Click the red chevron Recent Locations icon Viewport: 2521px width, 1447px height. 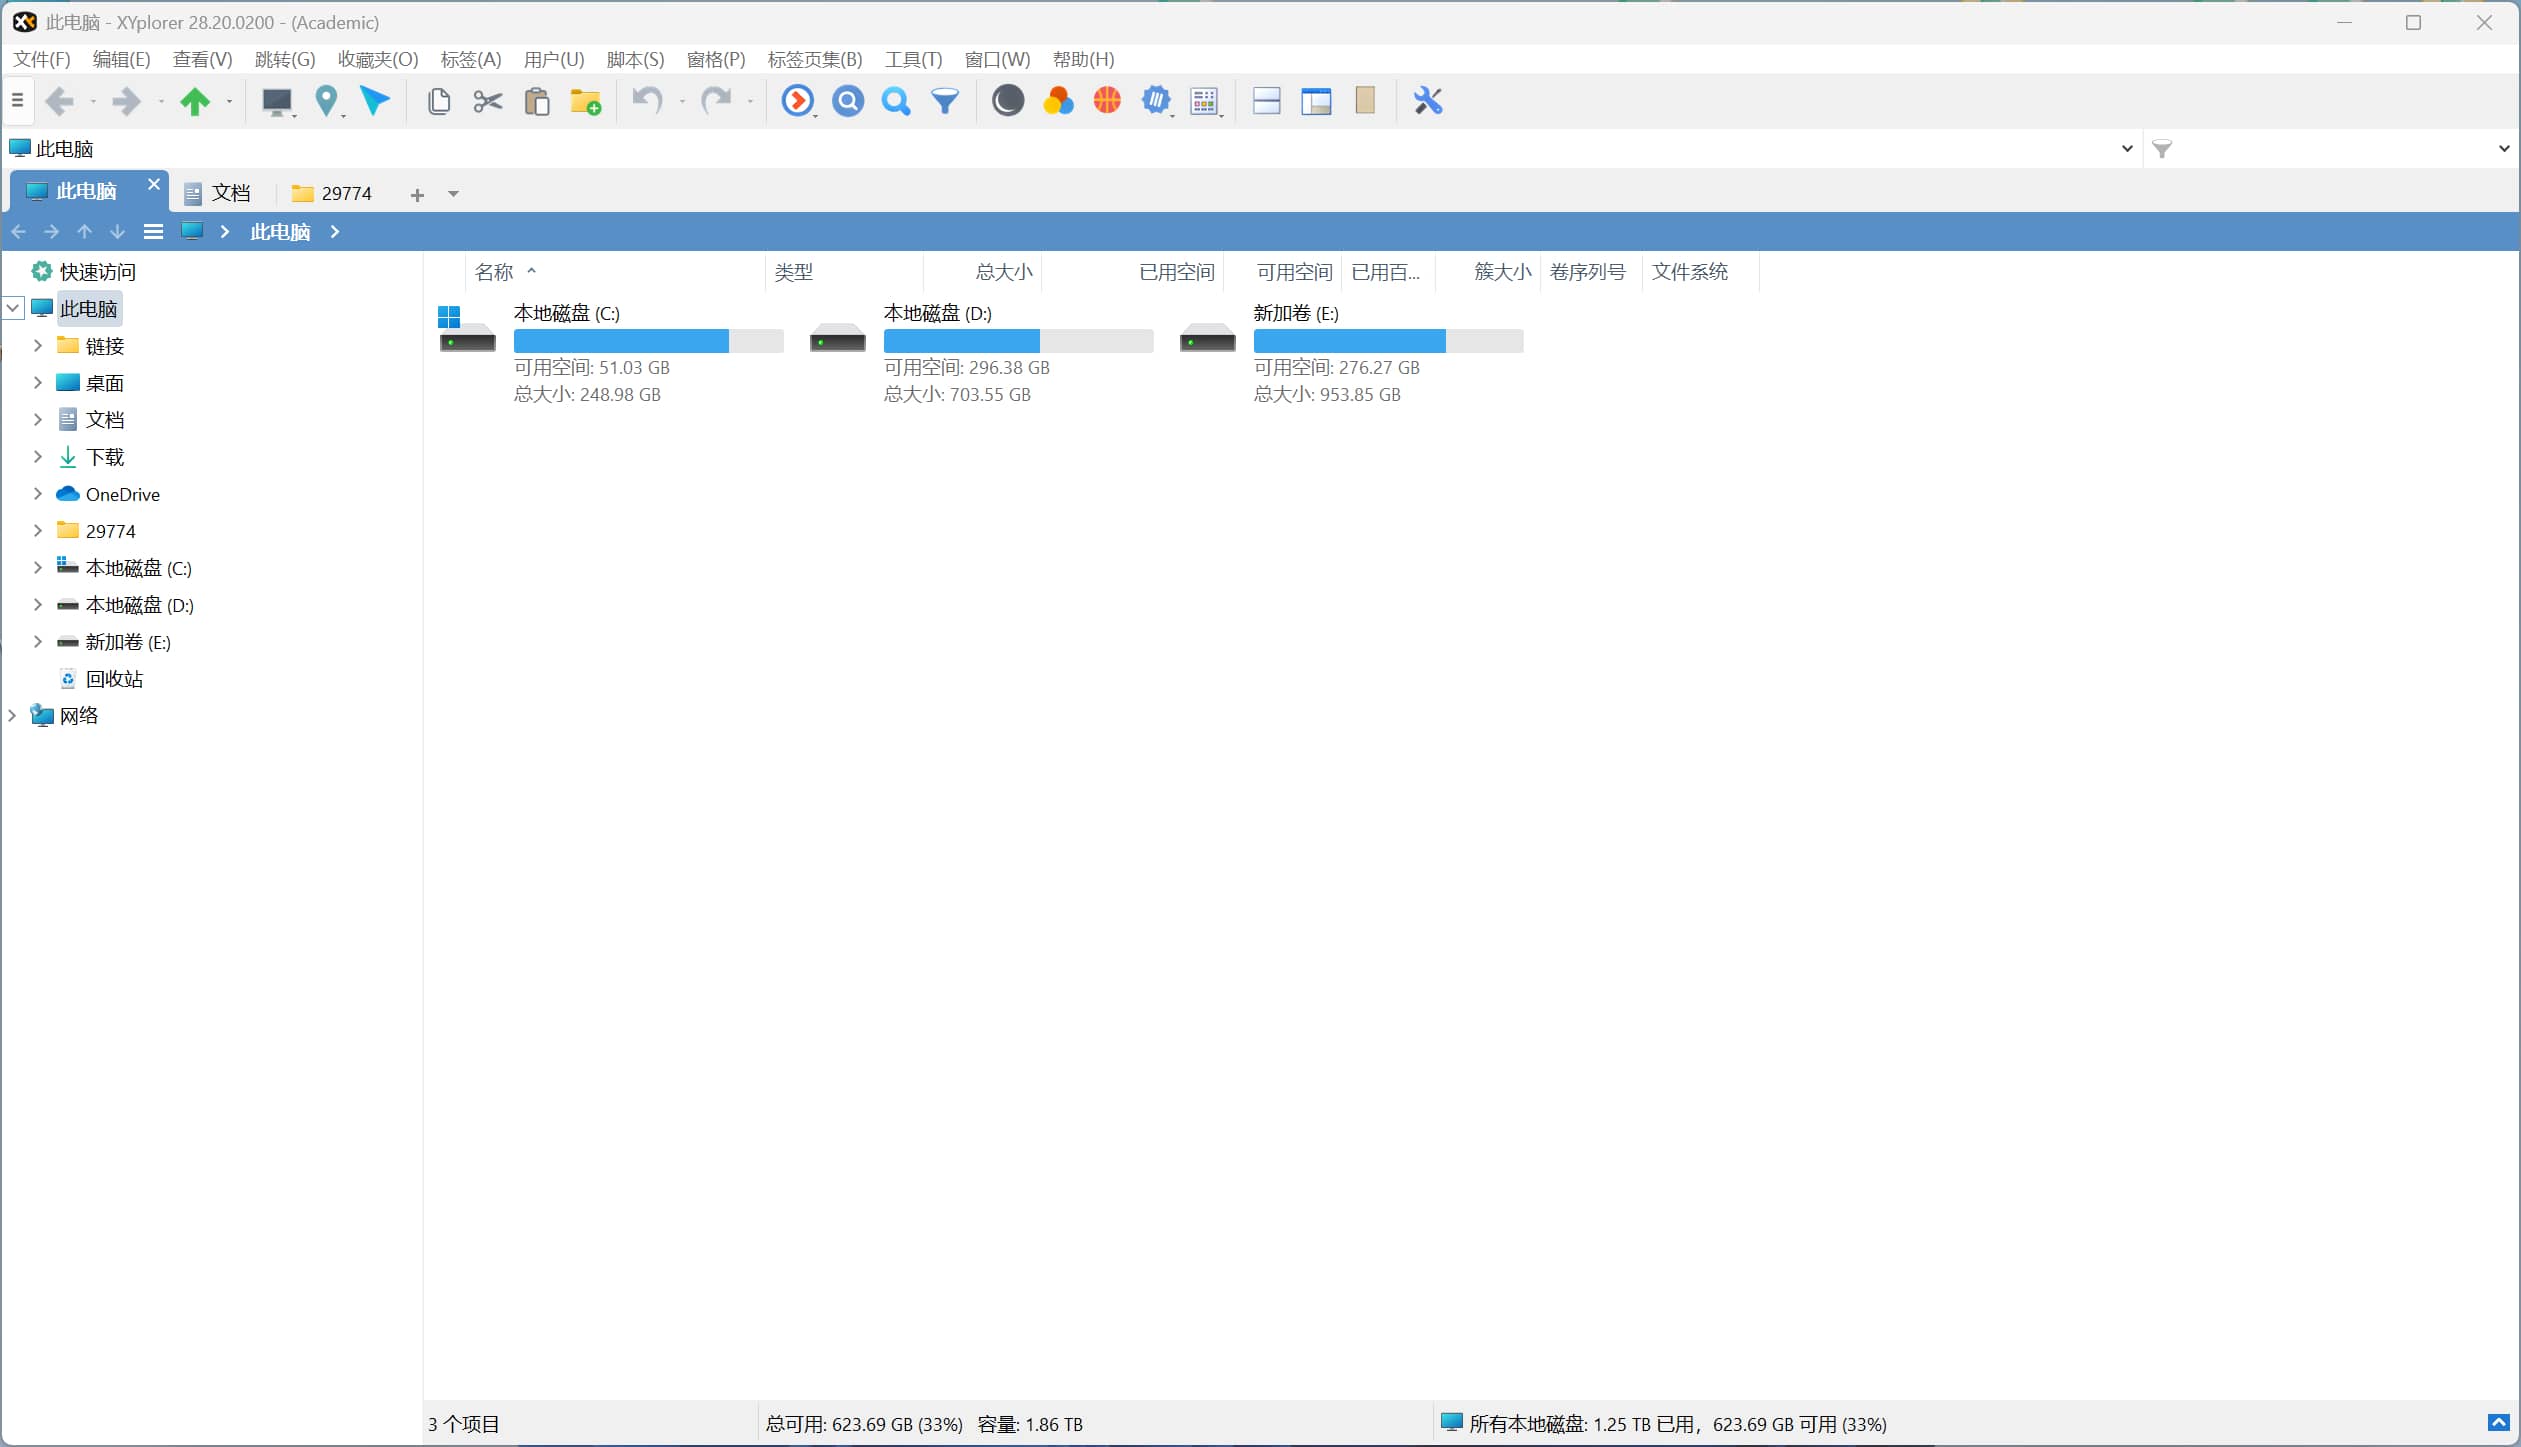[798, 101]
